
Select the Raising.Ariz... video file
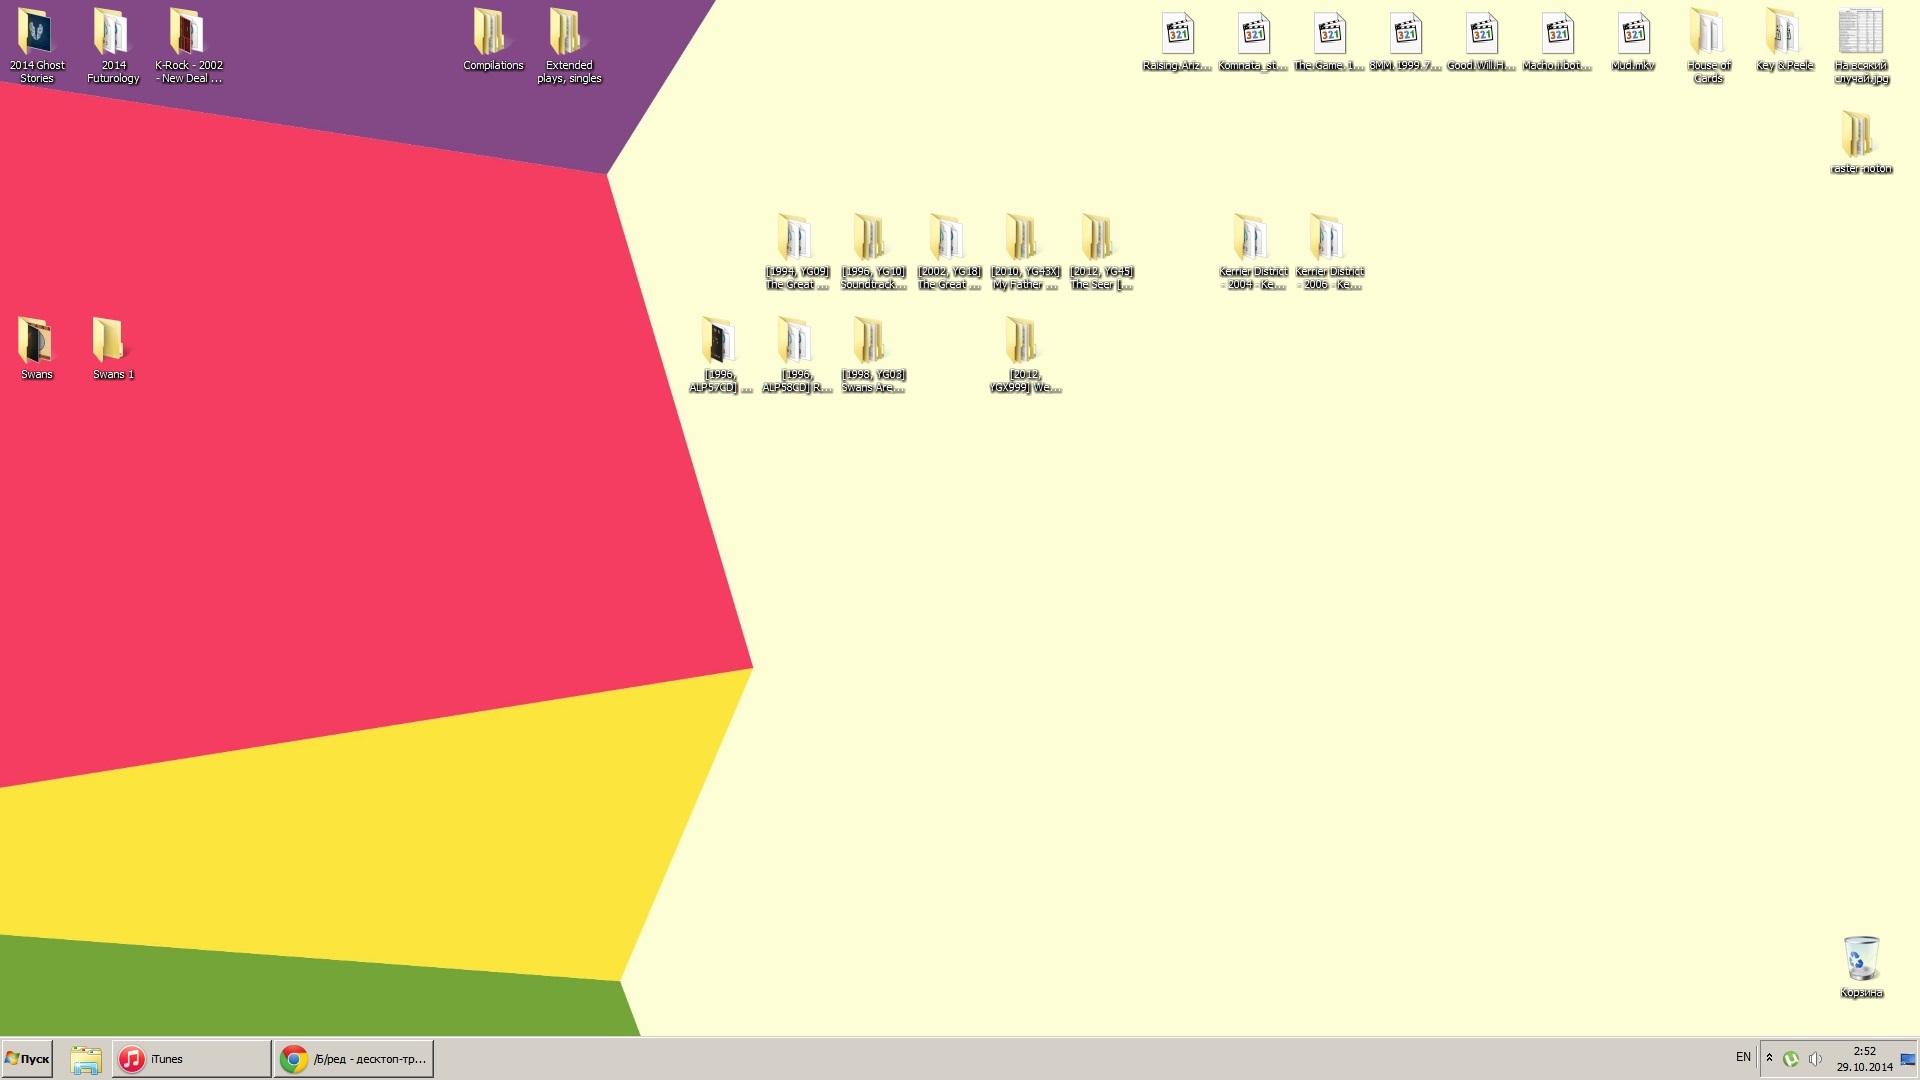point(1177,36)
